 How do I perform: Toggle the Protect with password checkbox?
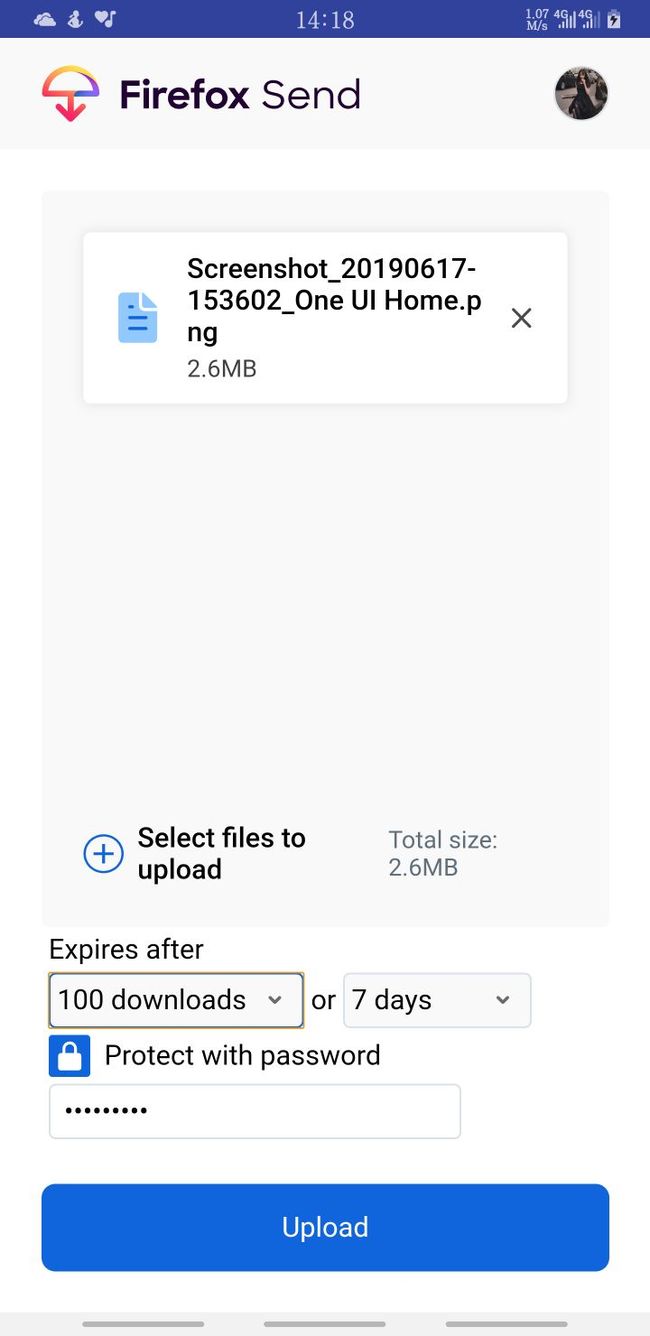(69, 1055)
